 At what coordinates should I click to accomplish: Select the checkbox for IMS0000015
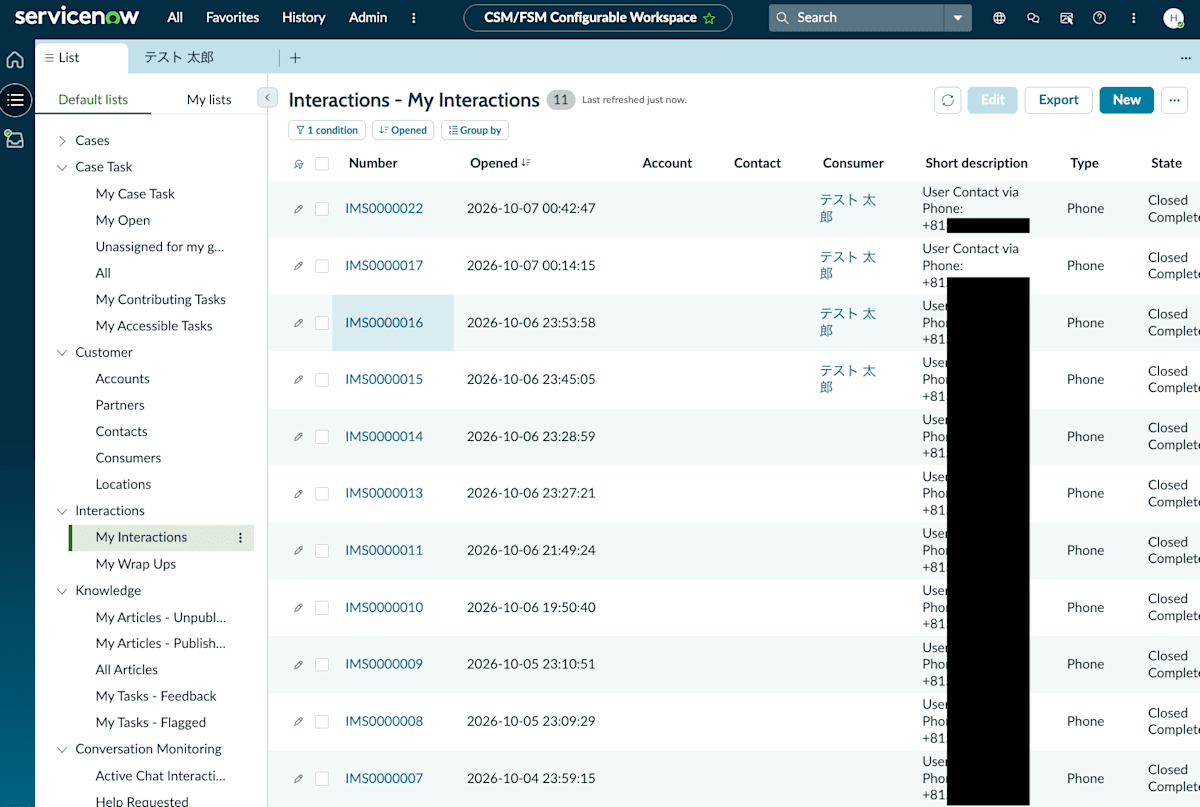322,380
